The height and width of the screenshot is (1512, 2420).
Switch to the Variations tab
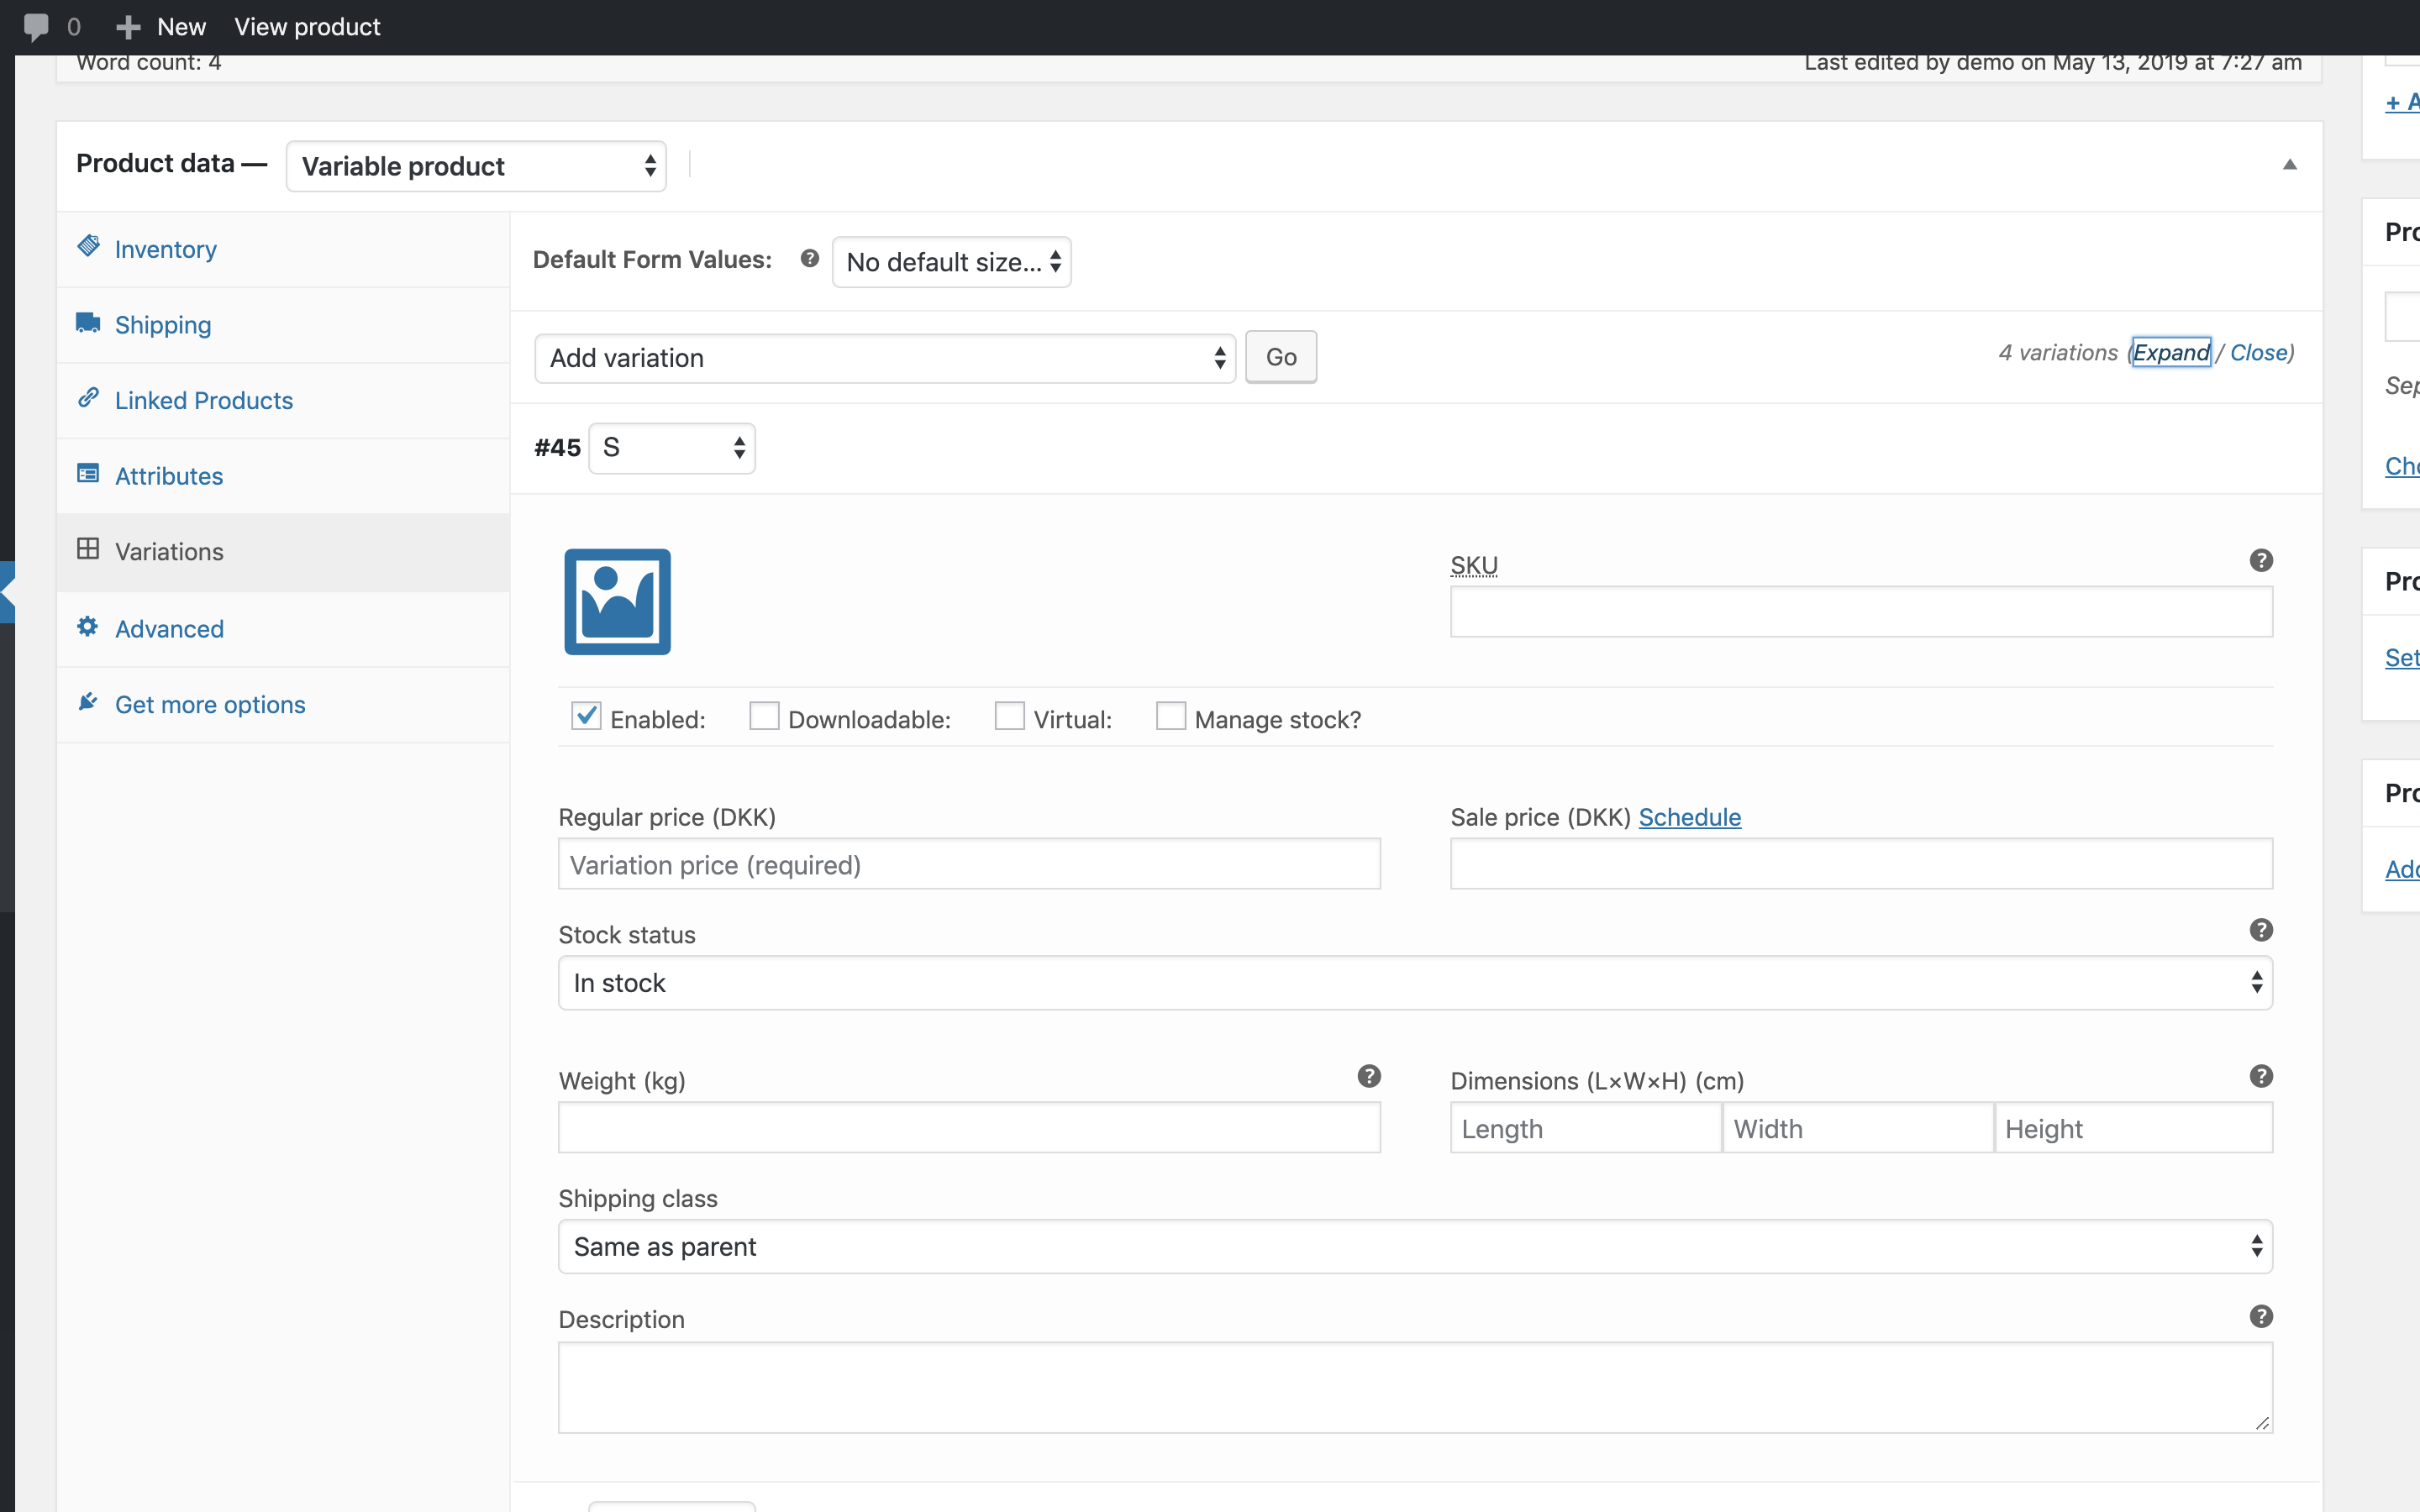tap(169, 550)
